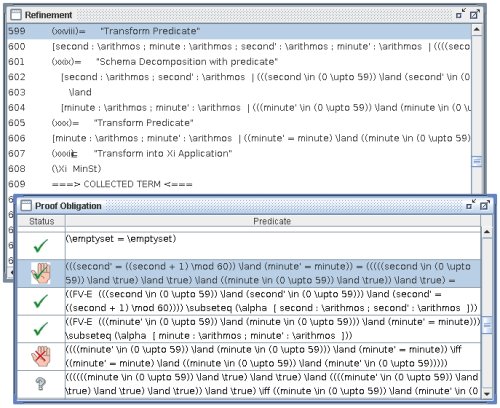Maximize the Proof Obligation internal window
This screenshot has width=500, height=408.
pyautogui.click(x=485, y=205)
